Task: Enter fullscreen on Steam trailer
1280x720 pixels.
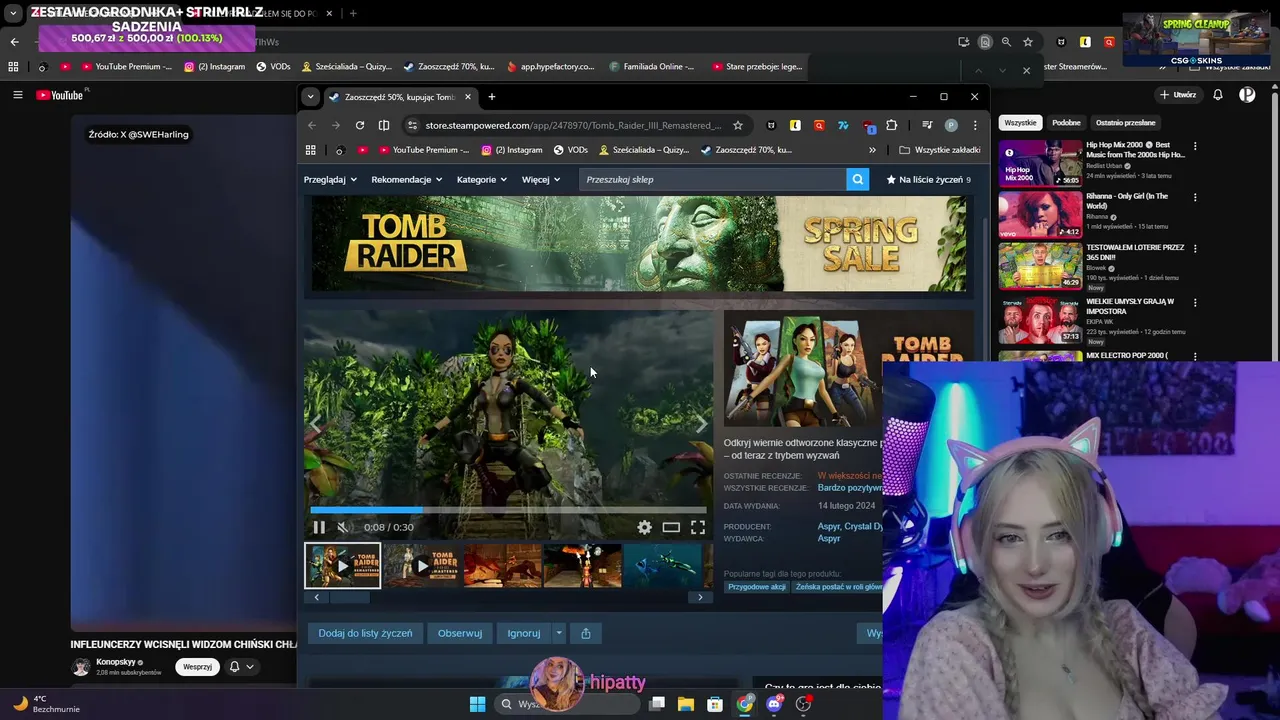Action: click(x=698, y=527)
